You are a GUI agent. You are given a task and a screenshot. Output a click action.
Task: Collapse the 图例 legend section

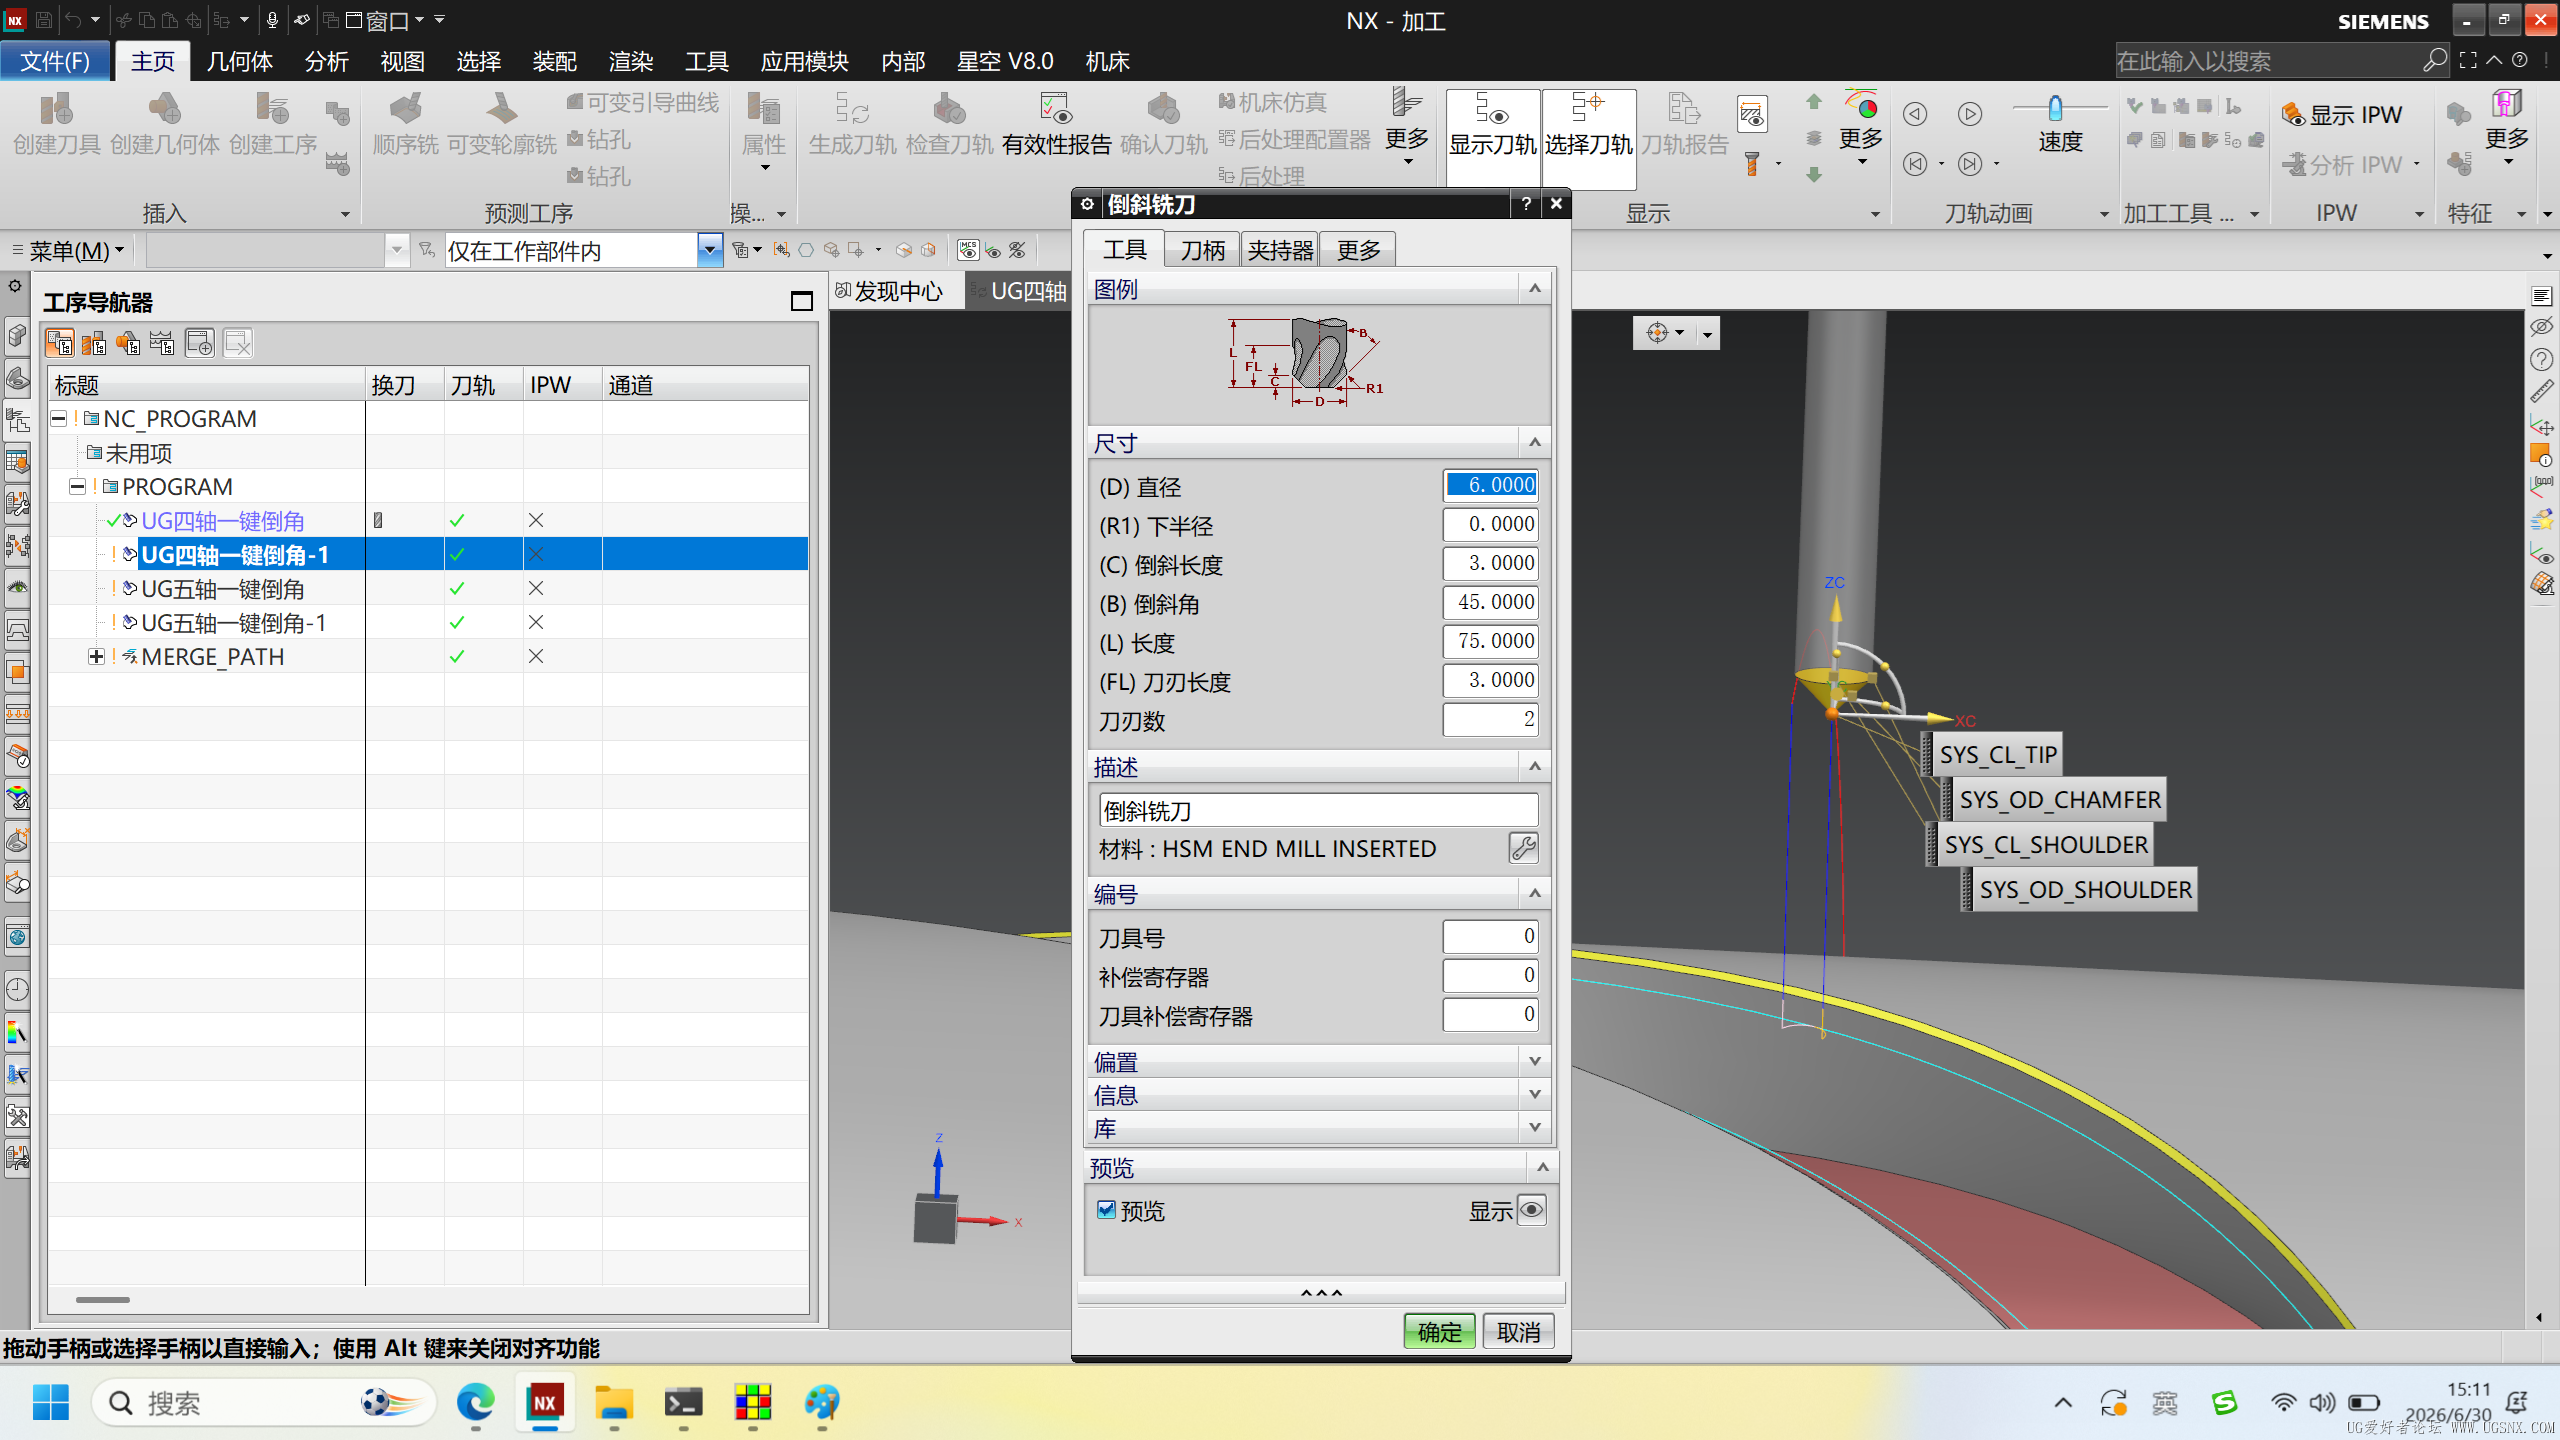1535,289
